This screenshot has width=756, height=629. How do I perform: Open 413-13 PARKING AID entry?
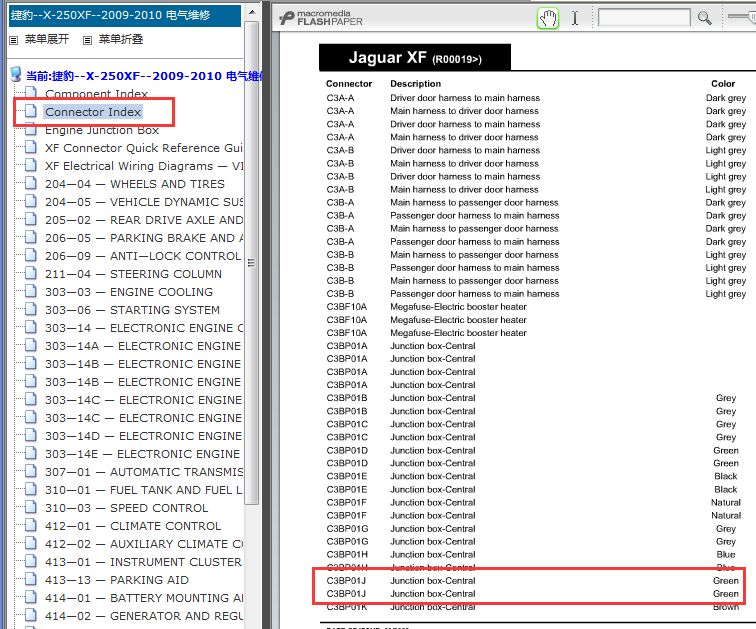tap(117, 580)
